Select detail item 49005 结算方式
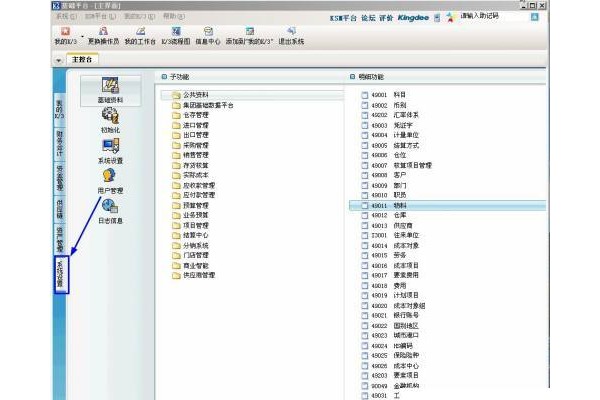 (390, 145)
